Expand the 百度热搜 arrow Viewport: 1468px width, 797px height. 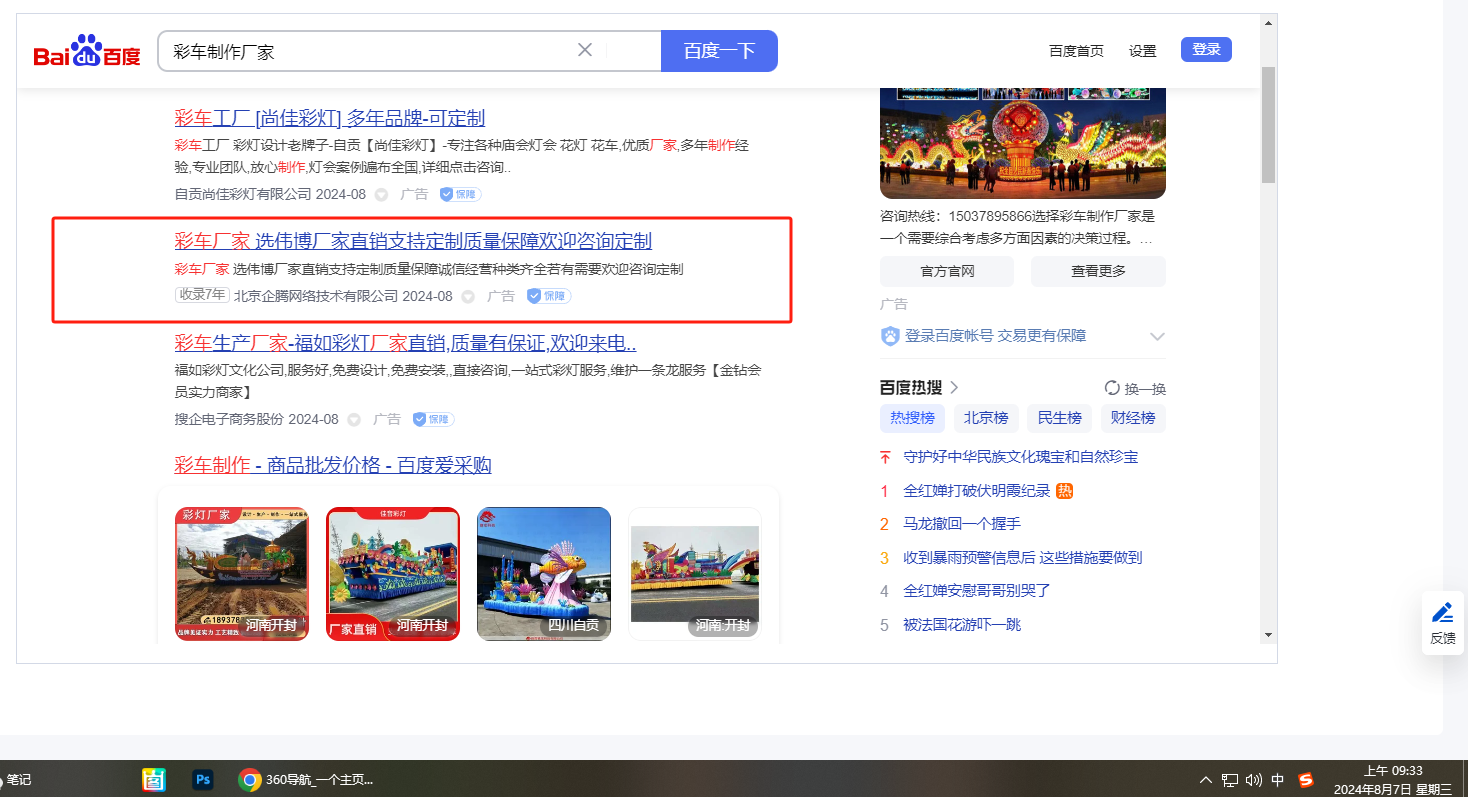(954, 388)
